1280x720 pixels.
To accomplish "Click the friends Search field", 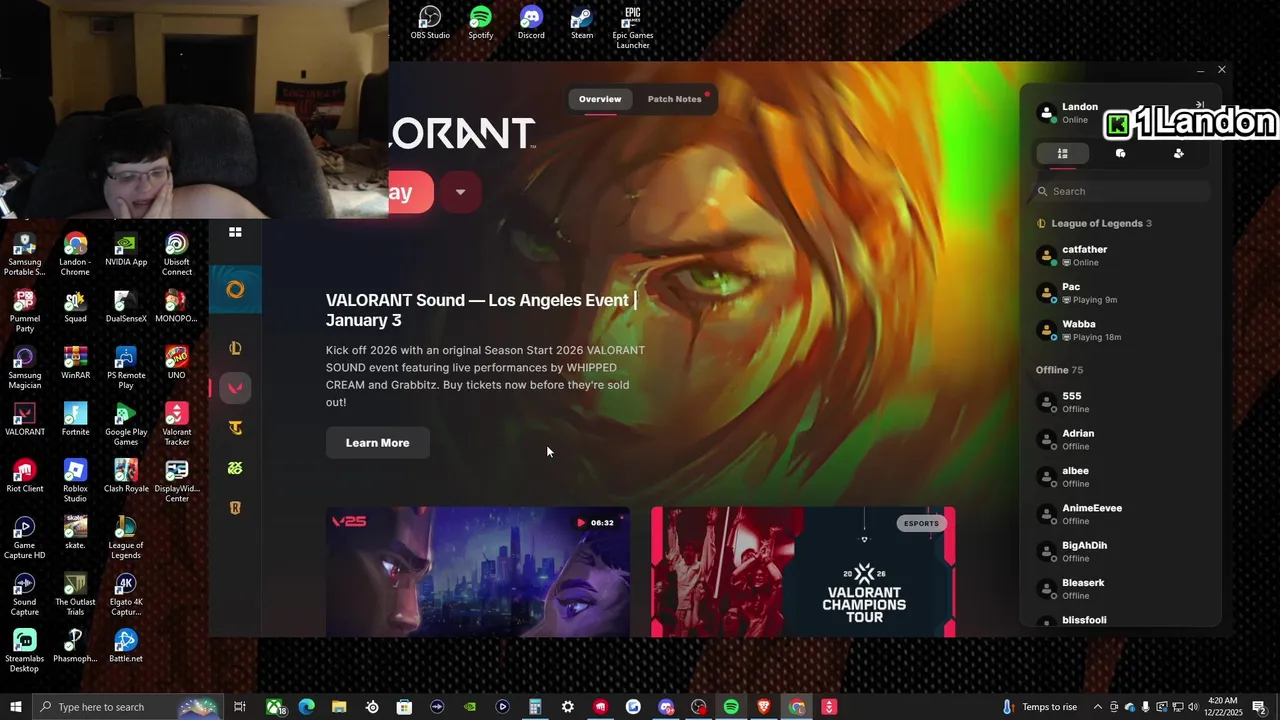I will pos(1122,191).
